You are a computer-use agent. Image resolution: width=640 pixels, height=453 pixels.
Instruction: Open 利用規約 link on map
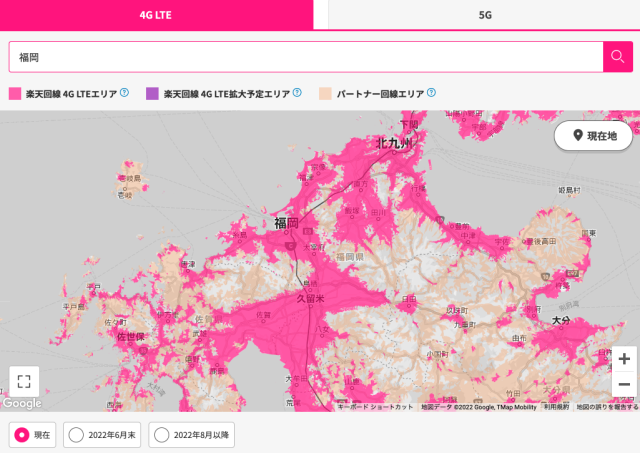(556, 407)
